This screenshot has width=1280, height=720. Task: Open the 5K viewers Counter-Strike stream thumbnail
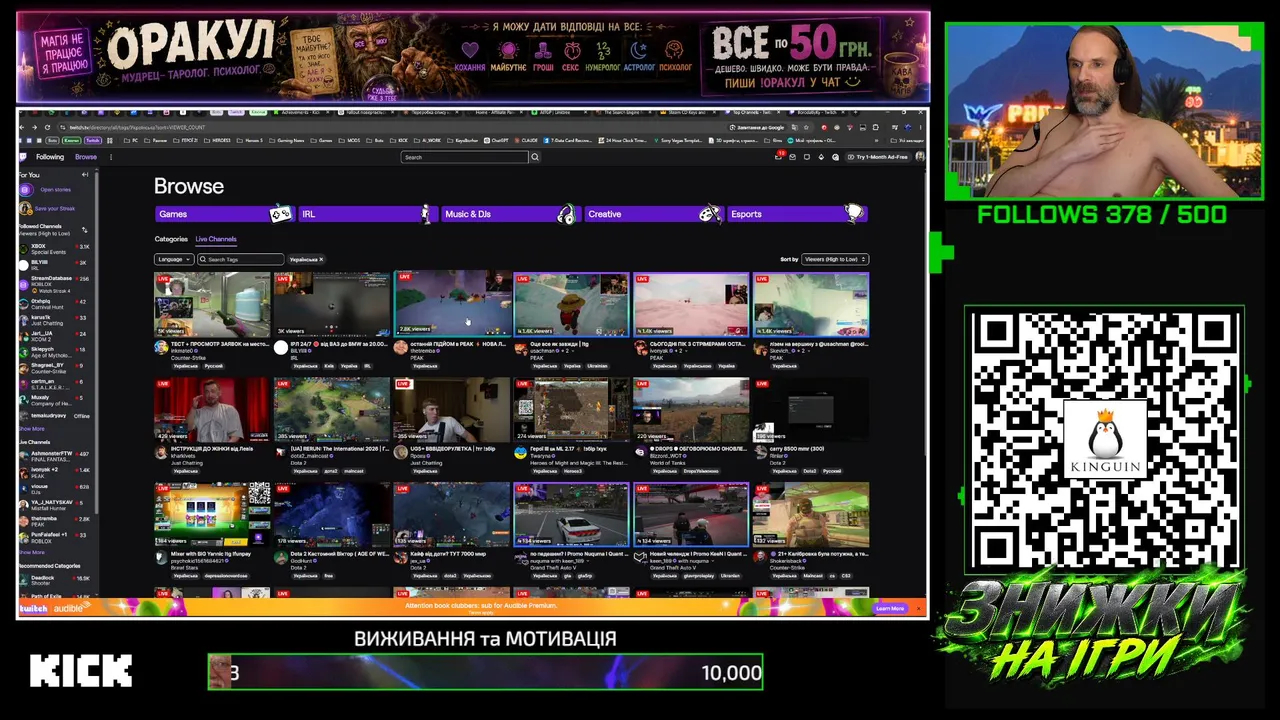coord(212,305)
